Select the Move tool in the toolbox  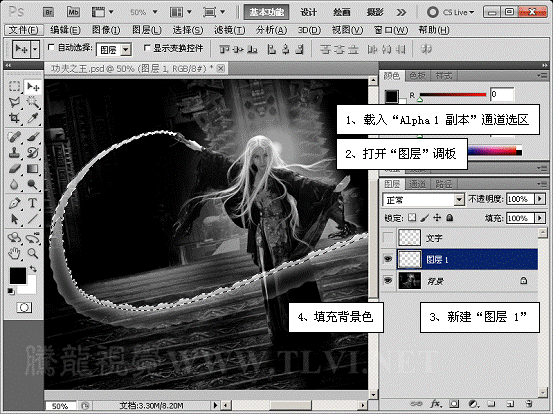[x=33, y=86]
